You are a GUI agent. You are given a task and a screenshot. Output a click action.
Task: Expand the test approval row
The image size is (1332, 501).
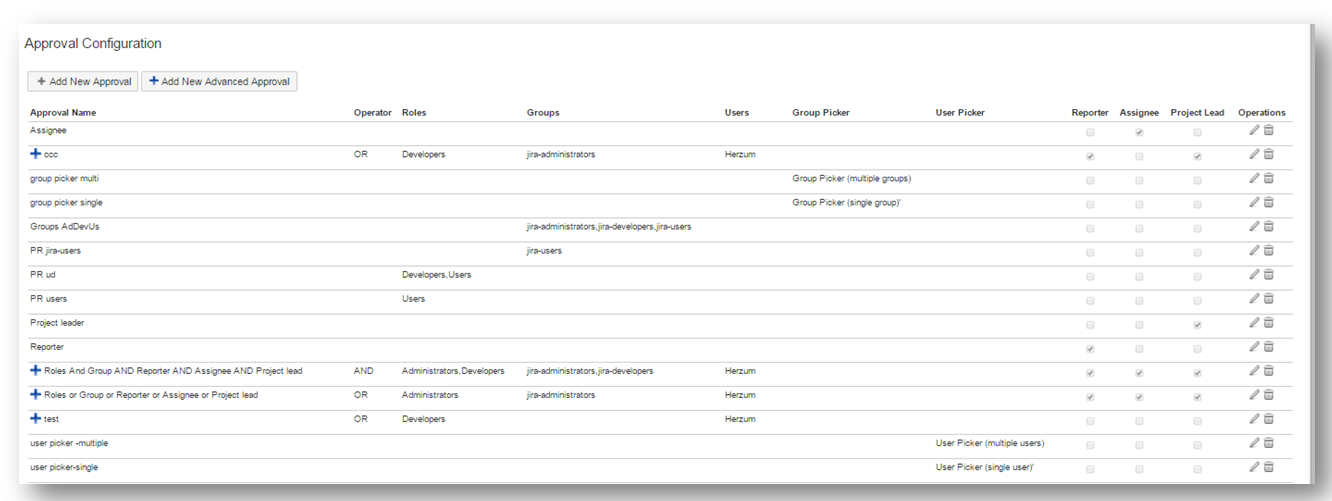pos(36,418)
